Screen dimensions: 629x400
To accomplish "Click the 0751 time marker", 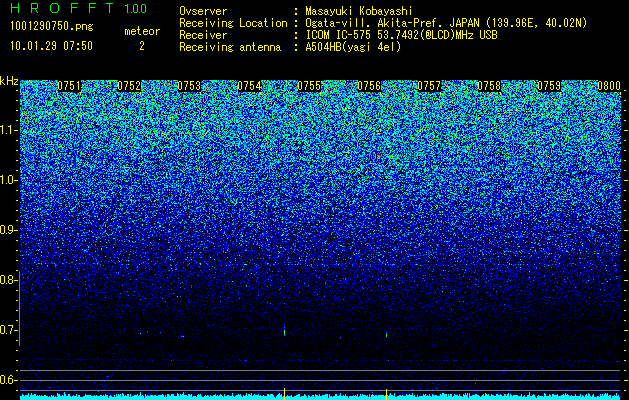I will point(69,86).
